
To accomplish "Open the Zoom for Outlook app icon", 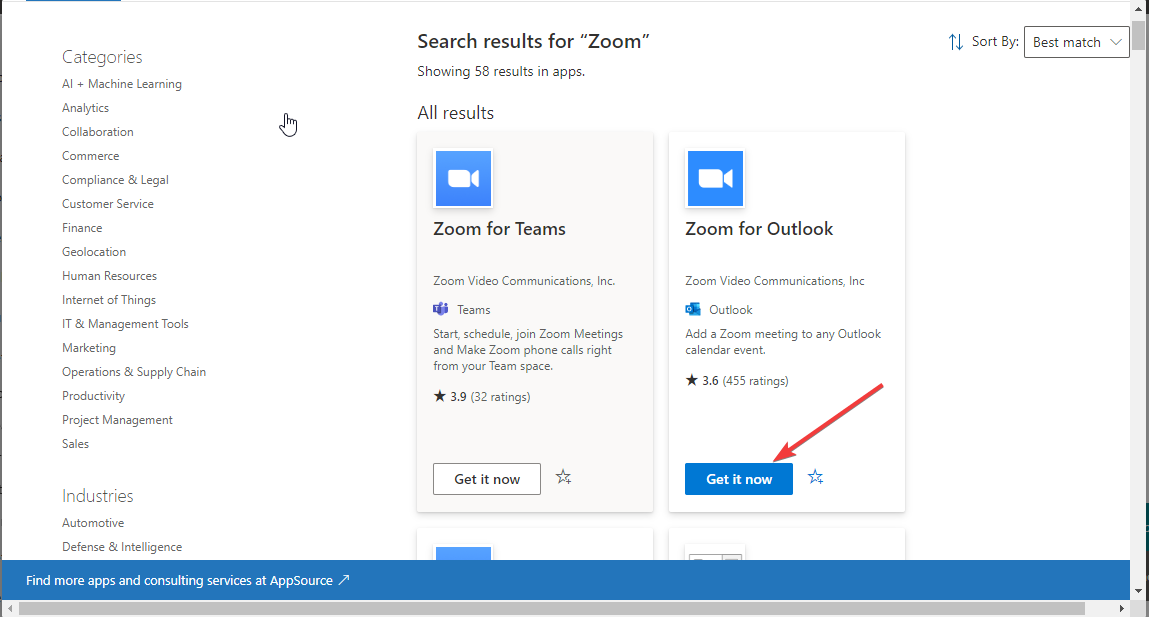I will tap(715, 178).
